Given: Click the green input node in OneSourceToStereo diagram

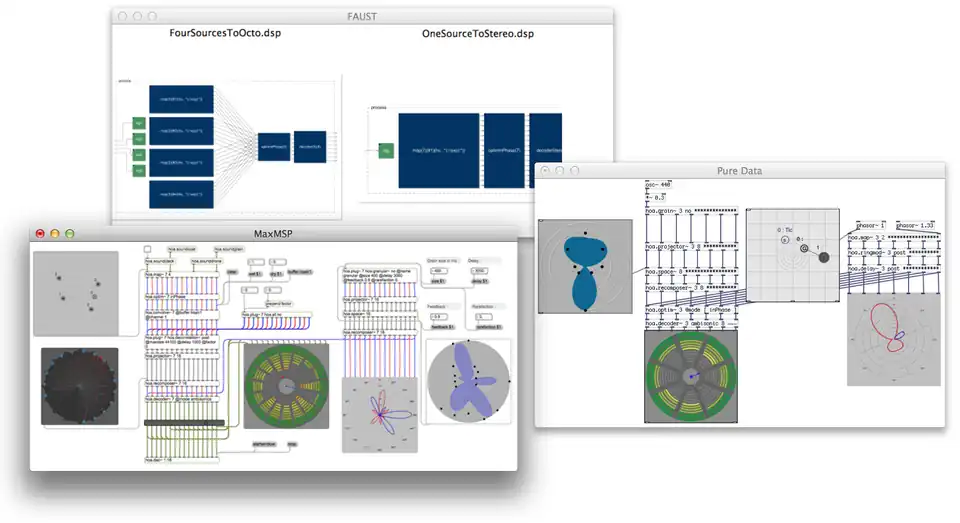Looking at the screenshot, I should coord(384,151).
